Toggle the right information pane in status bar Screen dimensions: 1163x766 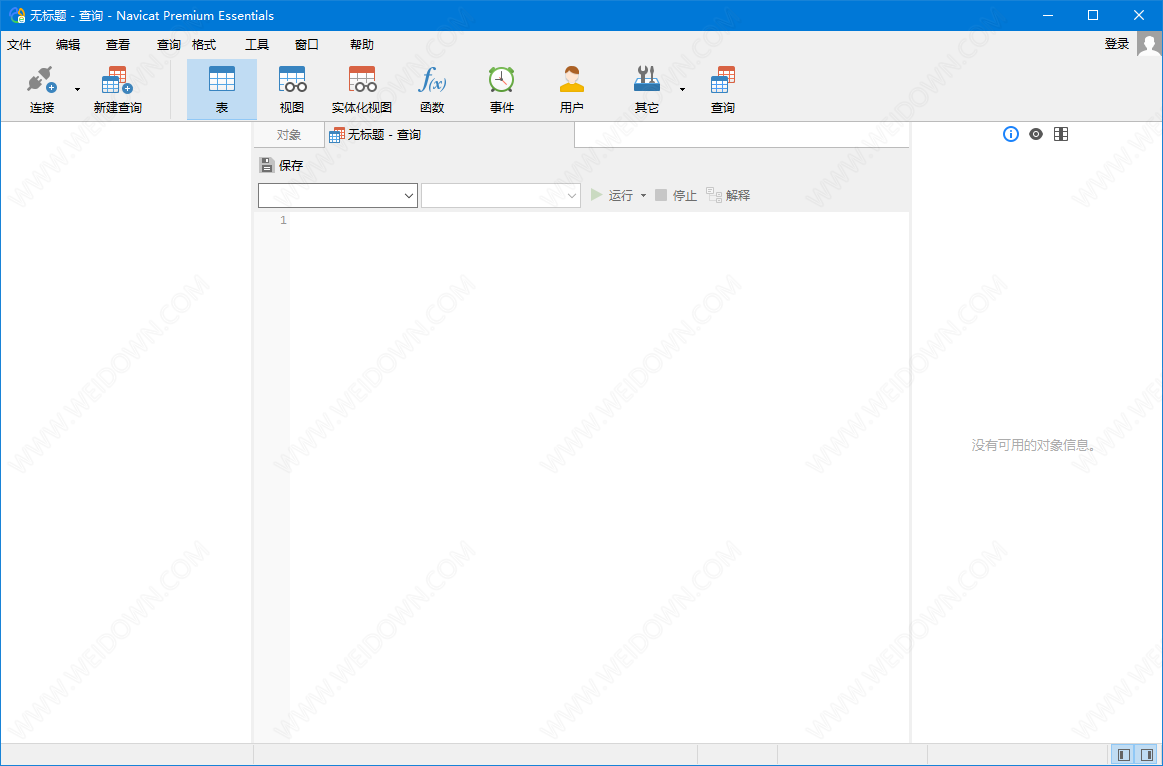point(1146,755)
